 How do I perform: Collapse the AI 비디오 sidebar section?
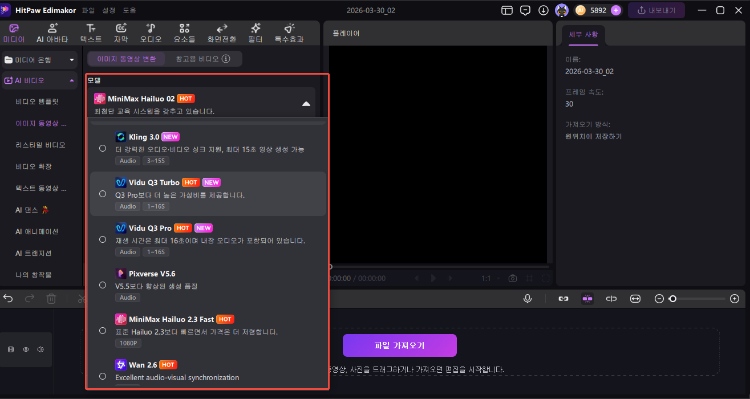(40, 80)
